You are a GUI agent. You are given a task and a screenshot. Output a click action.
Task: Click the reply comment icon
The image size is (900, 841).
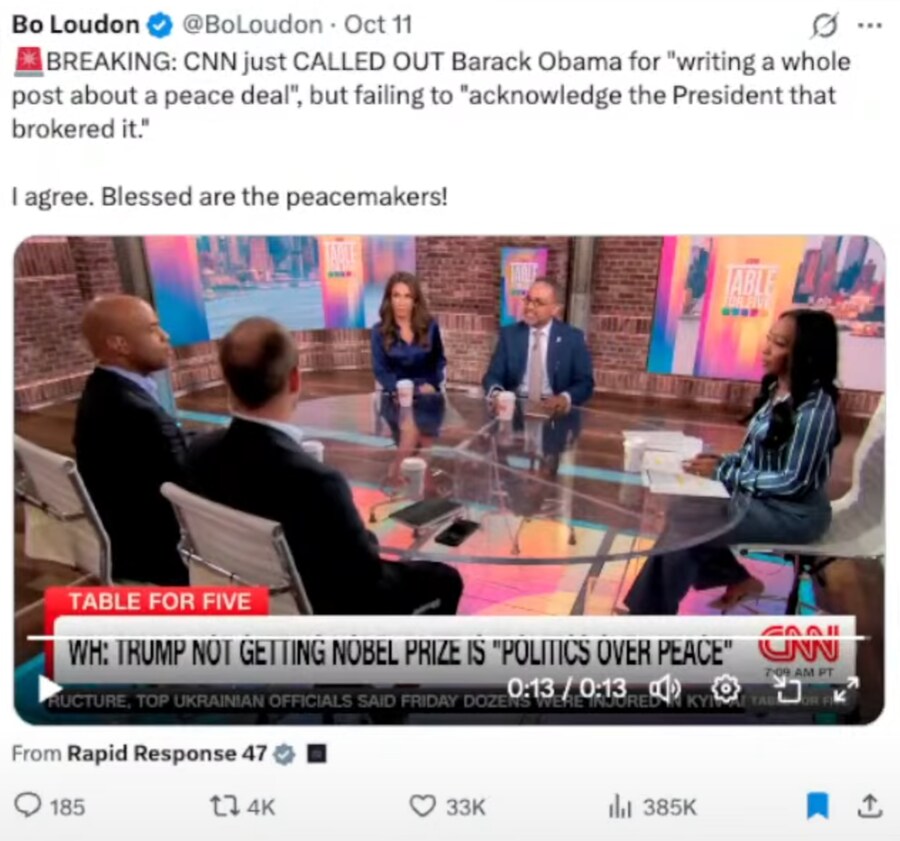(27, 805)
